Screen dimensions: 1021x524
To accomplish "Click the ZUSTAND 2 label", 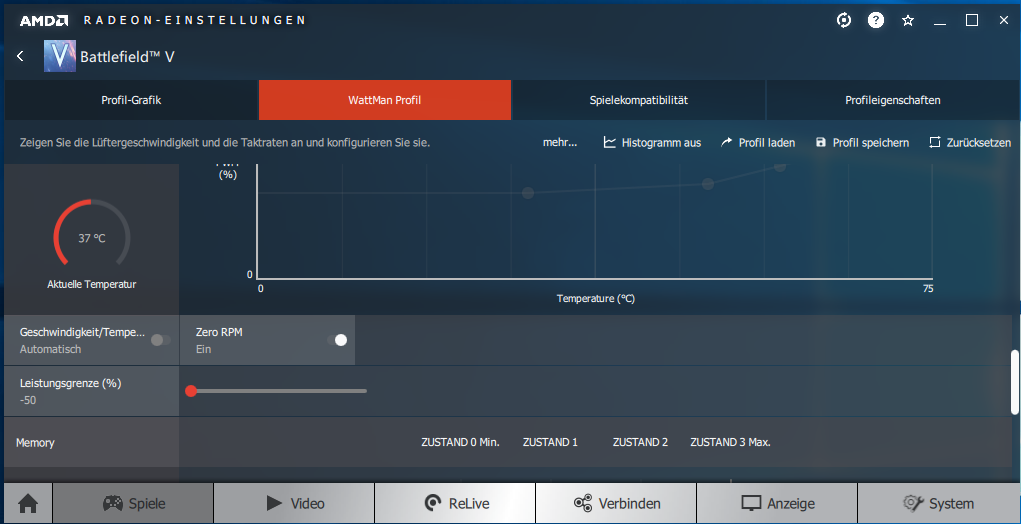I will pos(640,442).
